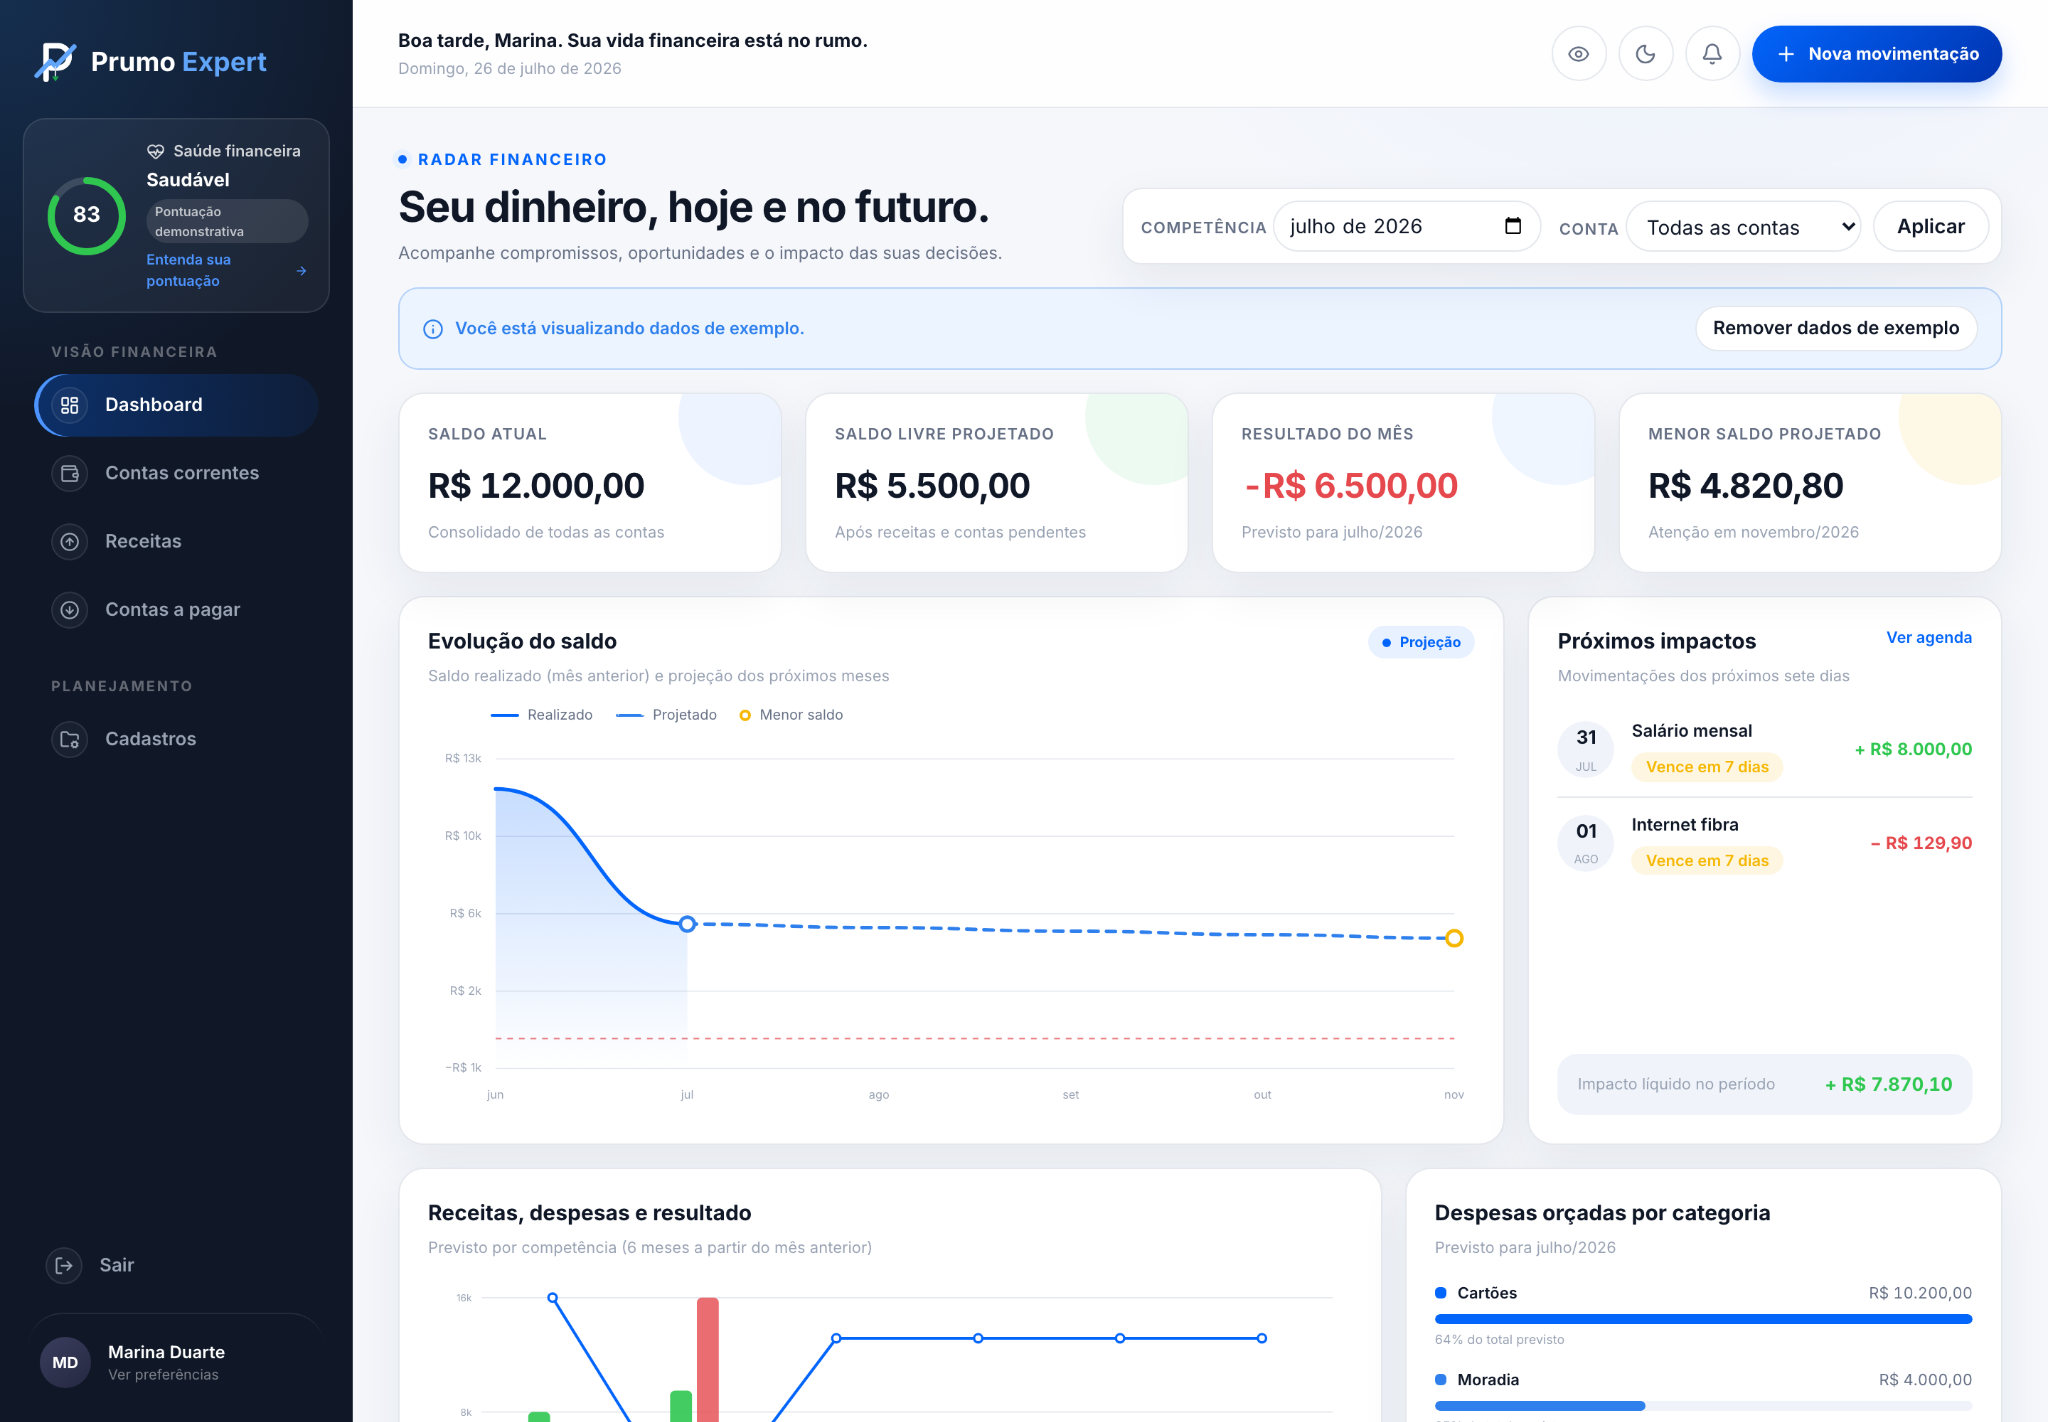Click the Receitas up-arrow icon

[70, 541]
